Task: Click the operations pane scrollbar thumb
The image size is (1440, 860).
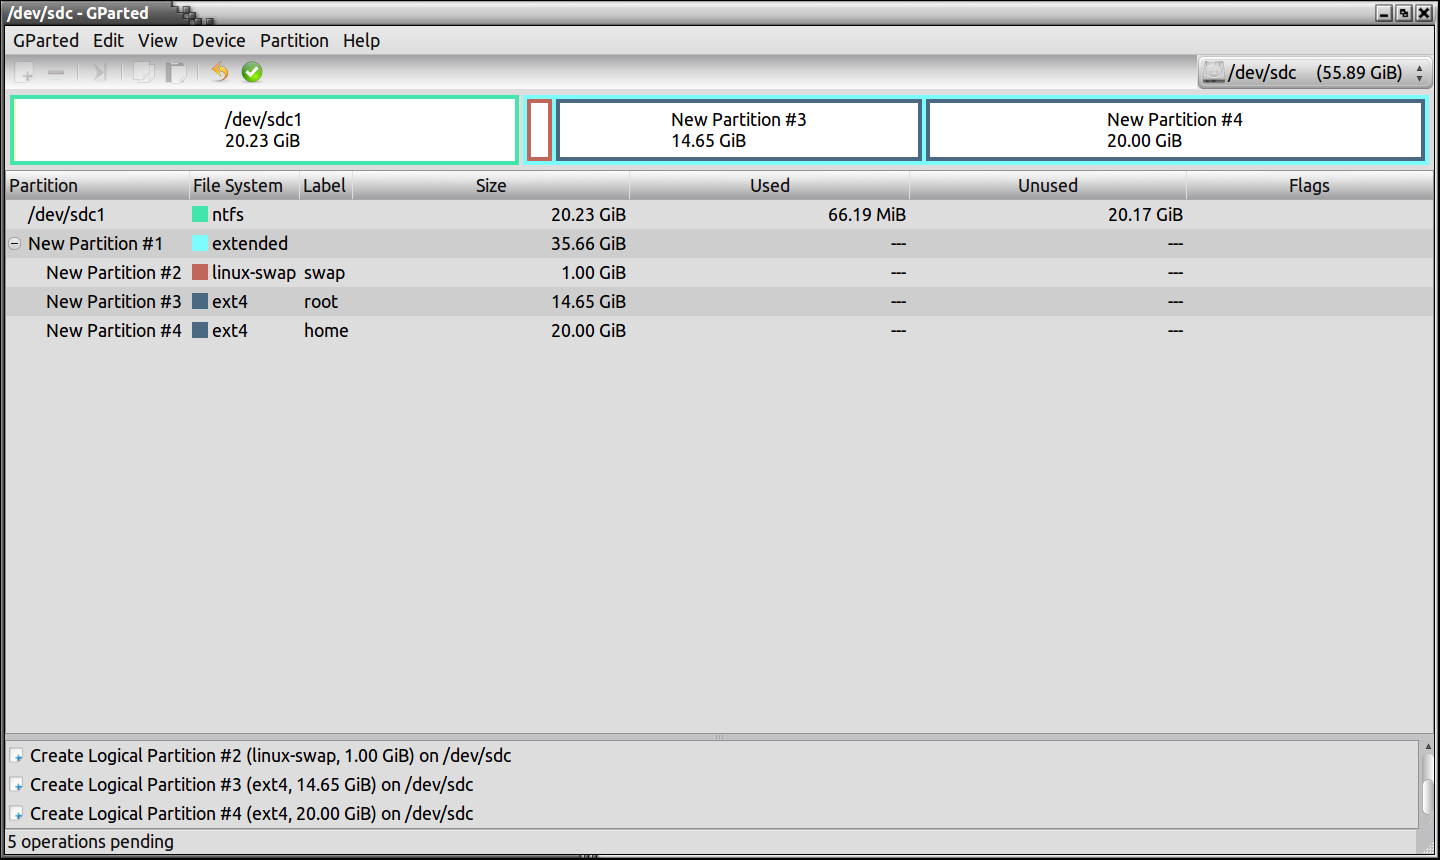Action: 1428,798
